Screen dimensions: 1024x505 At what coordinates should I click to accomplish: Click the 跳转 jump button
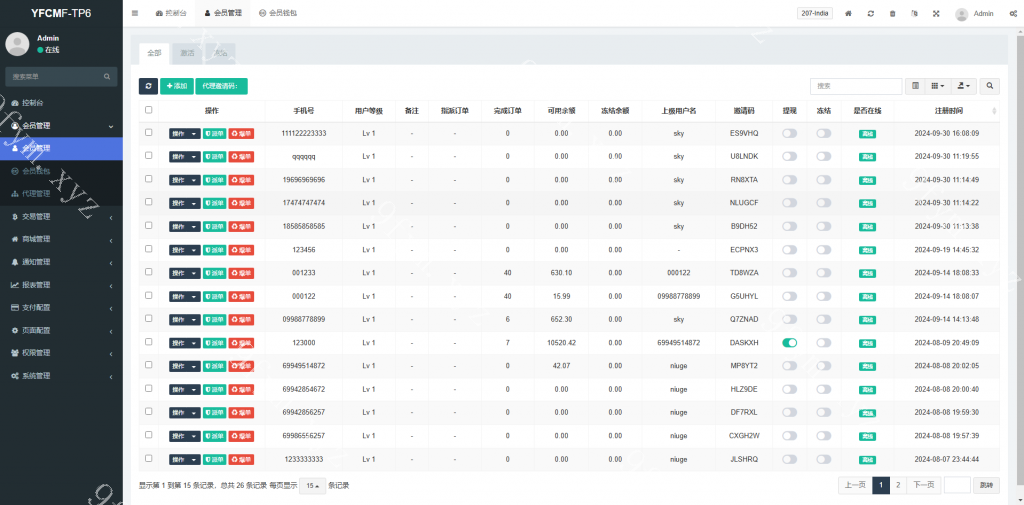[987, 485]
